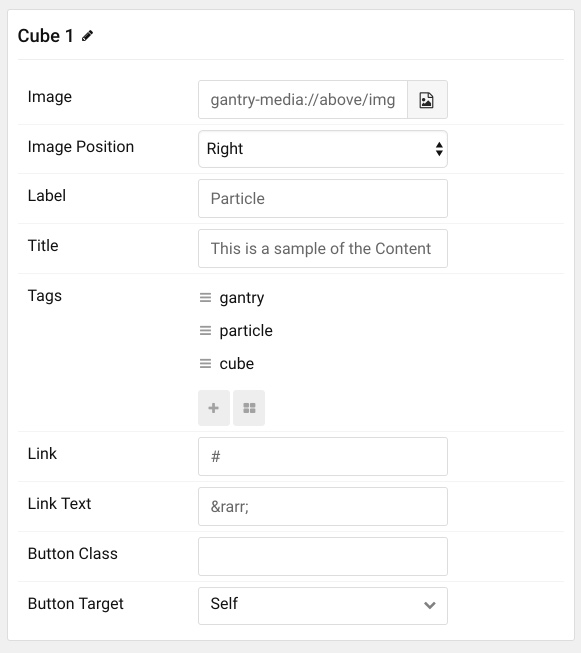Click the handle icon beside cube tag
This screenshot has width=581, height=653.
205,364
